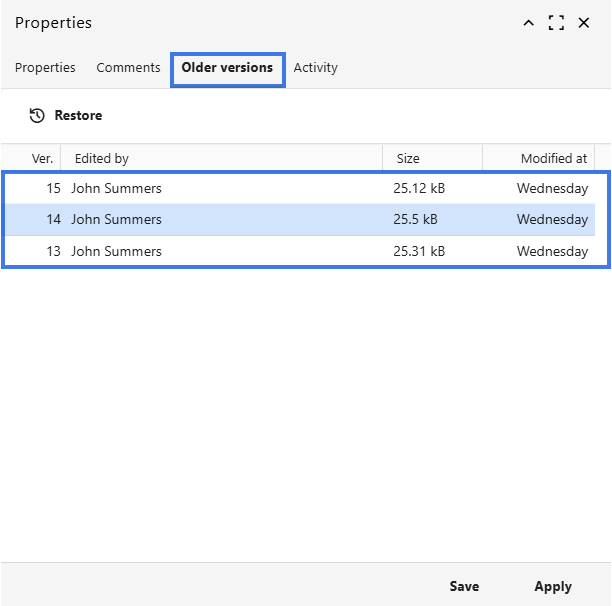This screenshot has height=606, width=612.
Task: Click the Save button
Action: tap(464, 586)
